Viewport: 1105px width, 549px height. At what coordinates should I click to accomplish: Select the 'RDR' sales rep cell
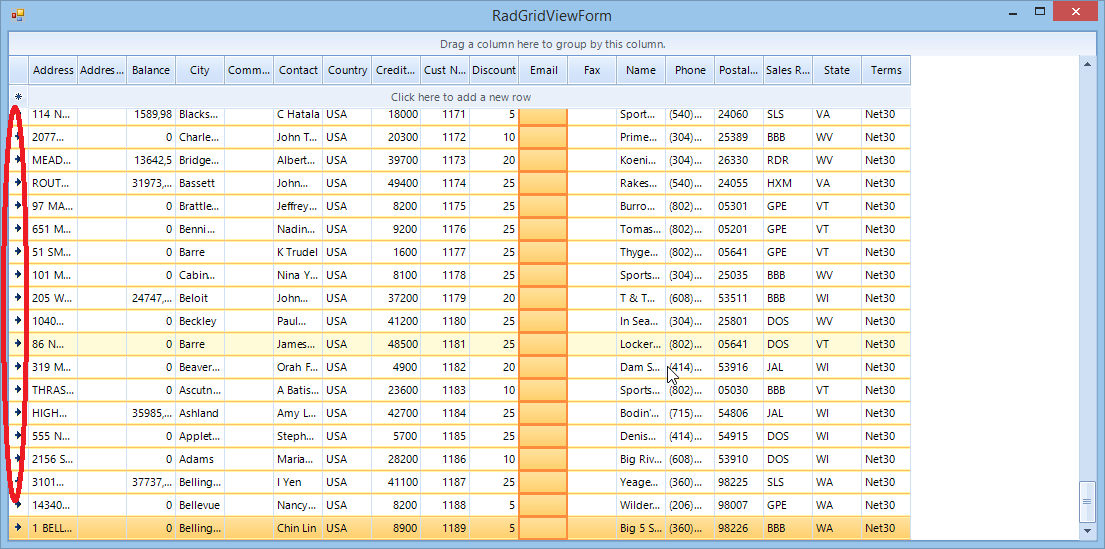coord(788,160)
